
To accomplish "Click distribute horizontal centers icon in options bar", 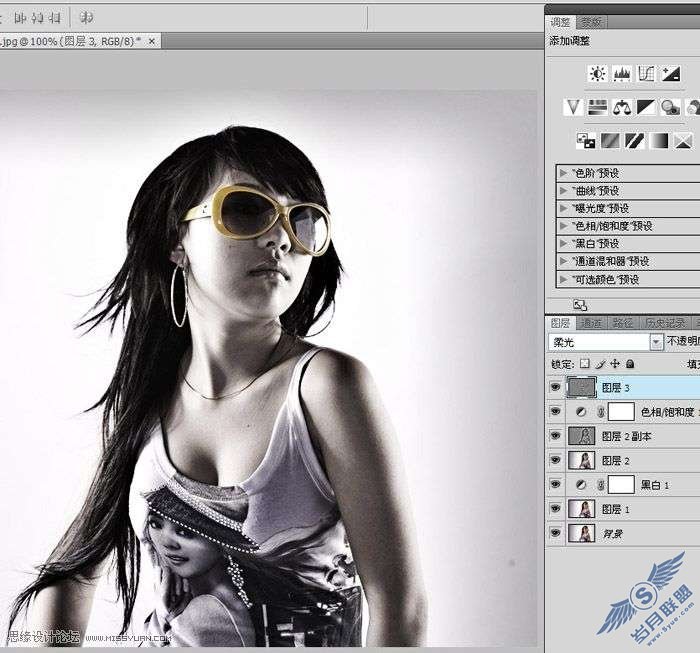I will [x=38, y=18].
